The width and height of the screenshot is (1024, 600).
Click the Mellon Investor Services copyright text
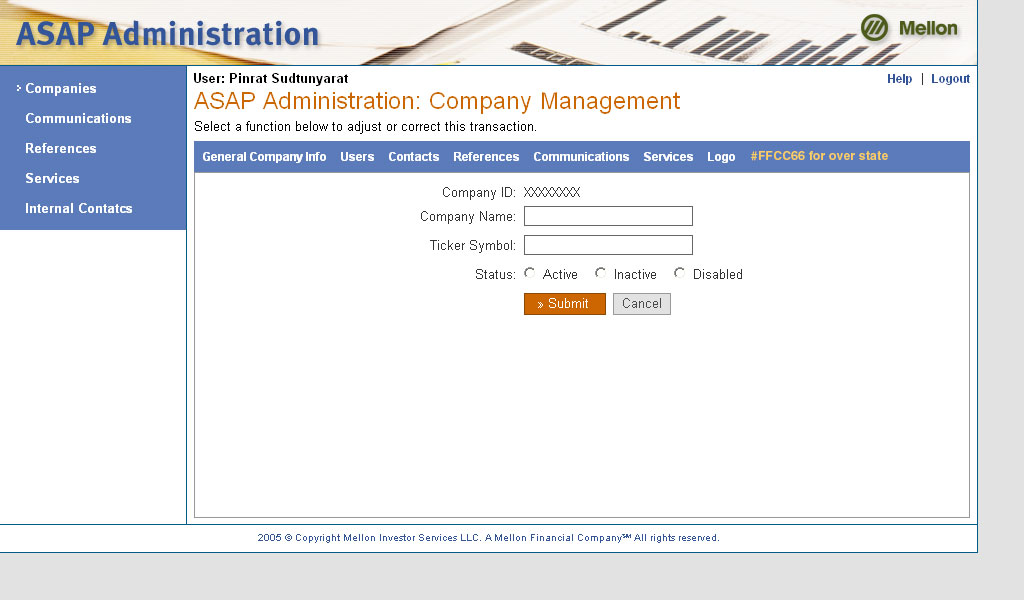point(488,538)
